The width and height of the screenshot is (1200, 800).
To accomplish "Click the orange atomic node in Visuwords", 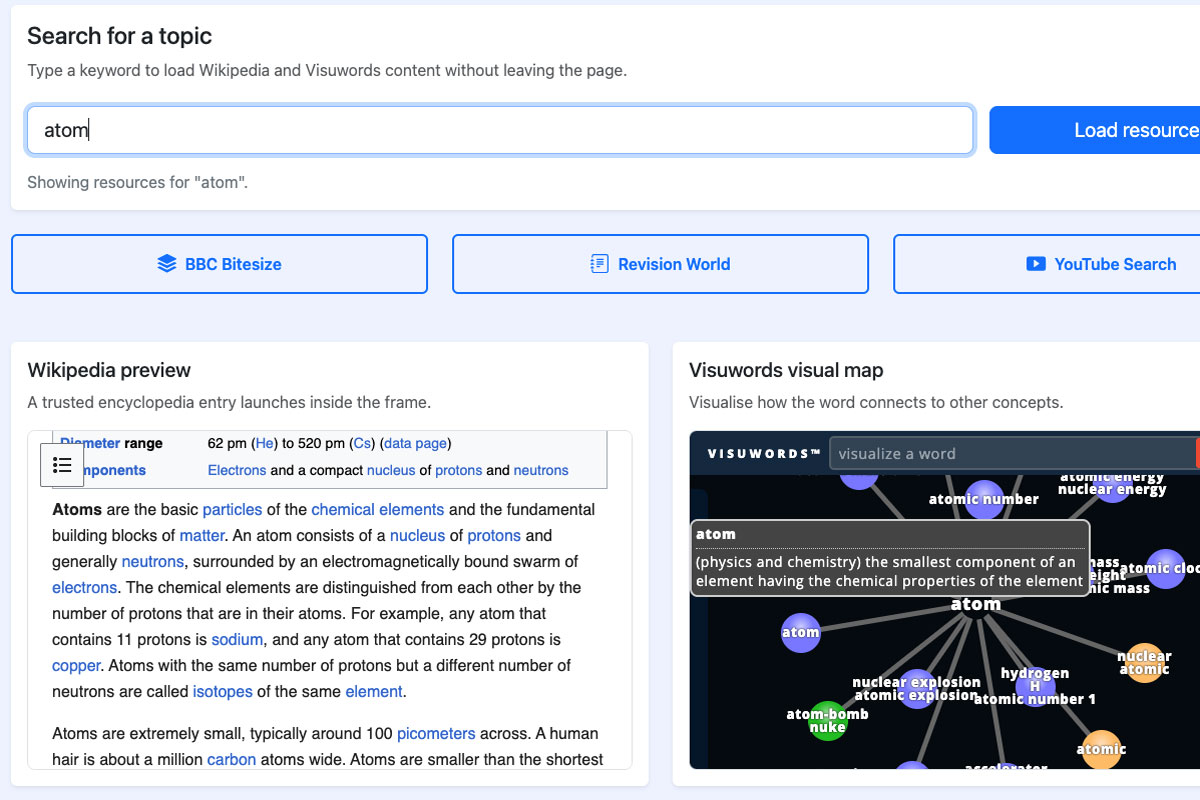I will 1101,749.
